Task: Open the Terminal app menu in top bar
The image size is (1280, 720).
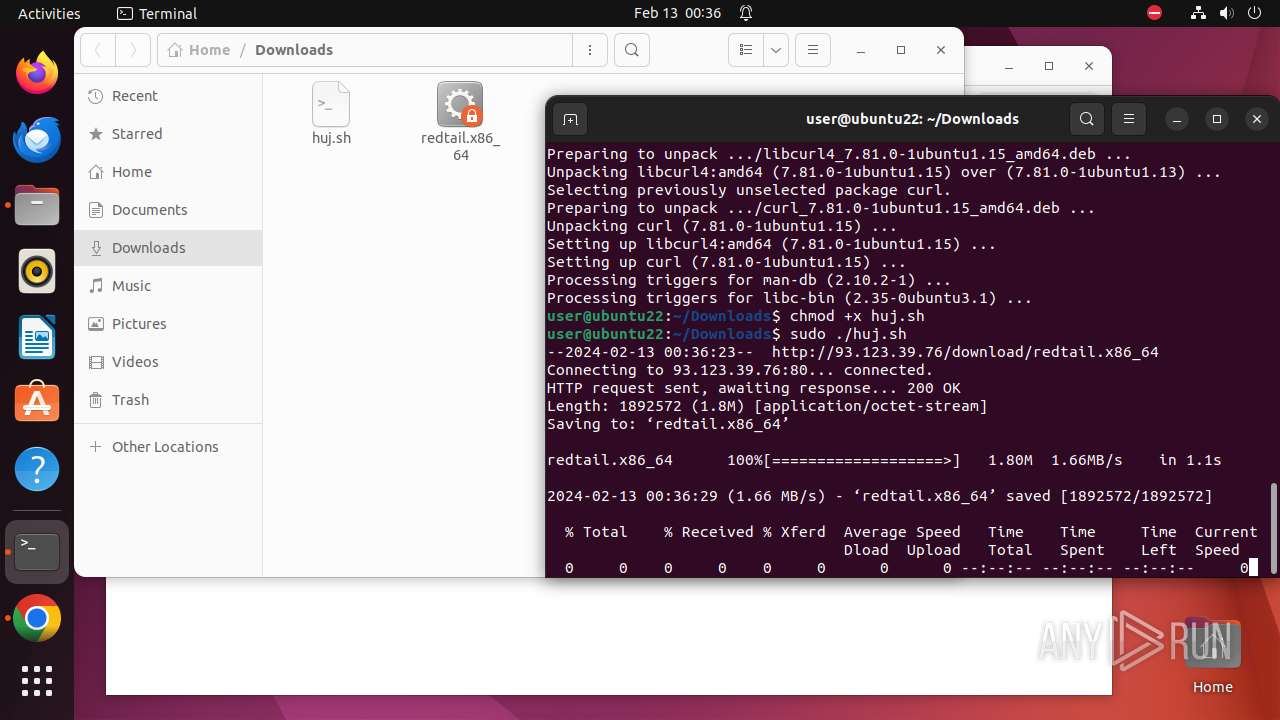Action: (157, 13)
